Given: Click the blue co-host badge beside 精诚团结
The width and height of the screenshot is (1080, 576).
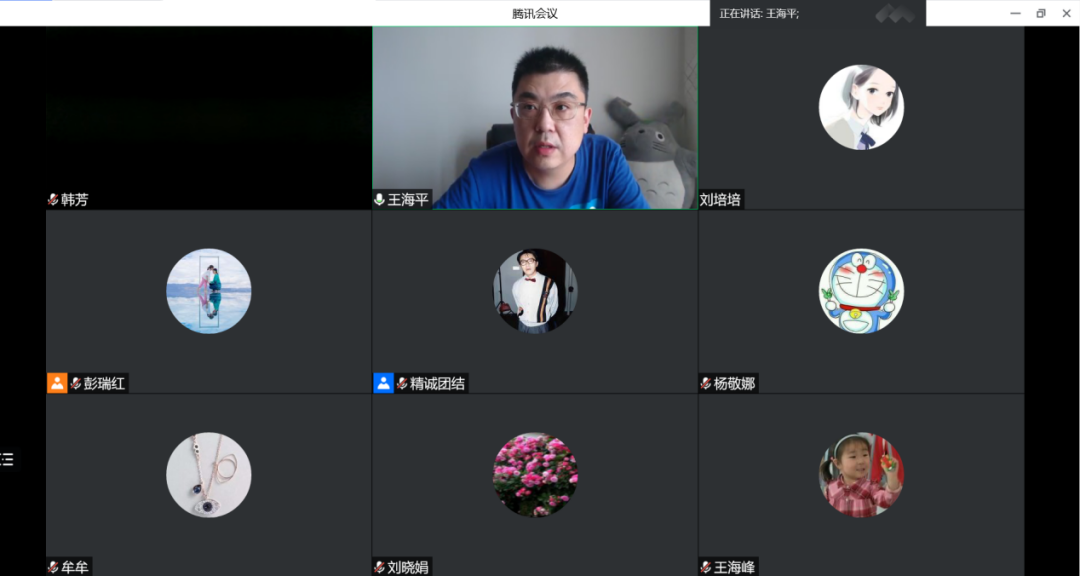Looking at the screenshot, I should pyautogui.click(x=383, y=383).
